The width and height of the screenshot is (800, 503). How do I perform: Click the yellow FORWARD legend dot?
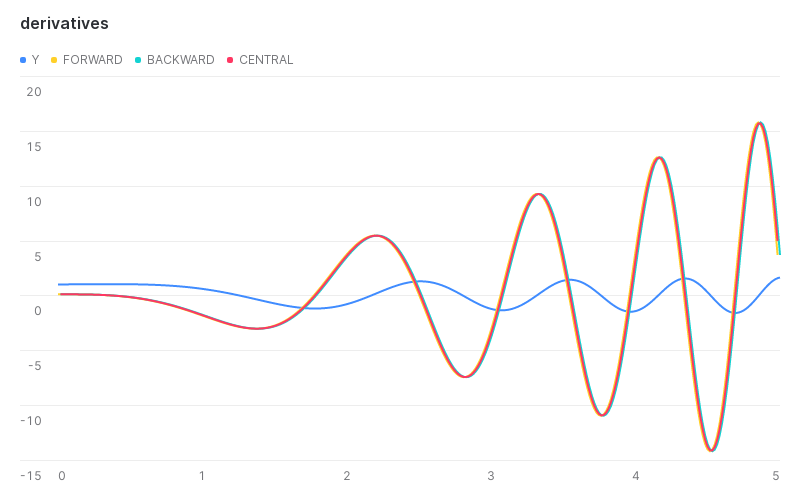coord(54,60)
